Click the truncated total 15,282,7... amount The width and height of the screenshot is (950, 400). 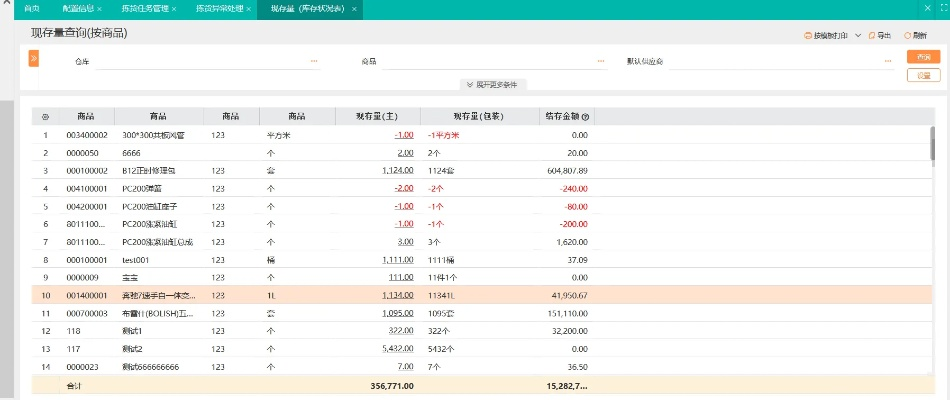566,385
